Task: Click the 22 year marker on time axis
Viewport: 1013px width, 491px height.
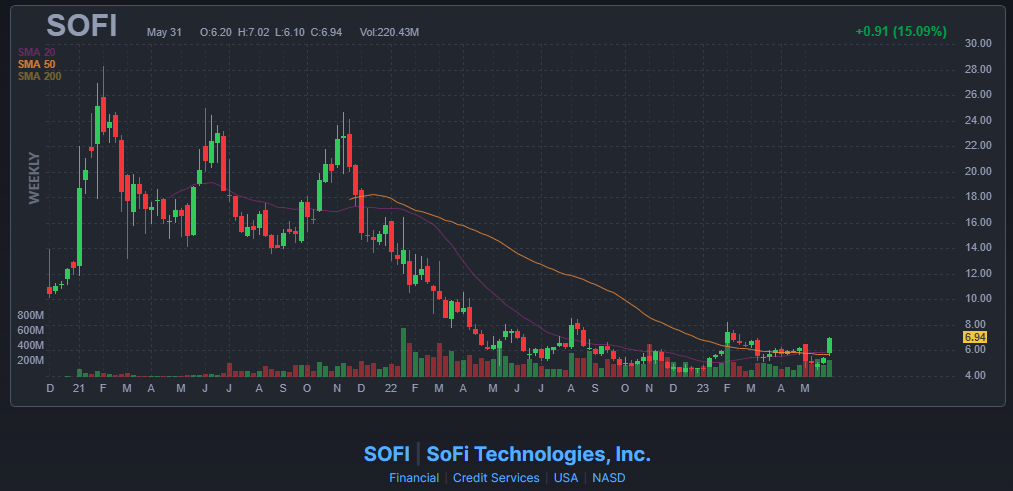Action: (390, 388)
